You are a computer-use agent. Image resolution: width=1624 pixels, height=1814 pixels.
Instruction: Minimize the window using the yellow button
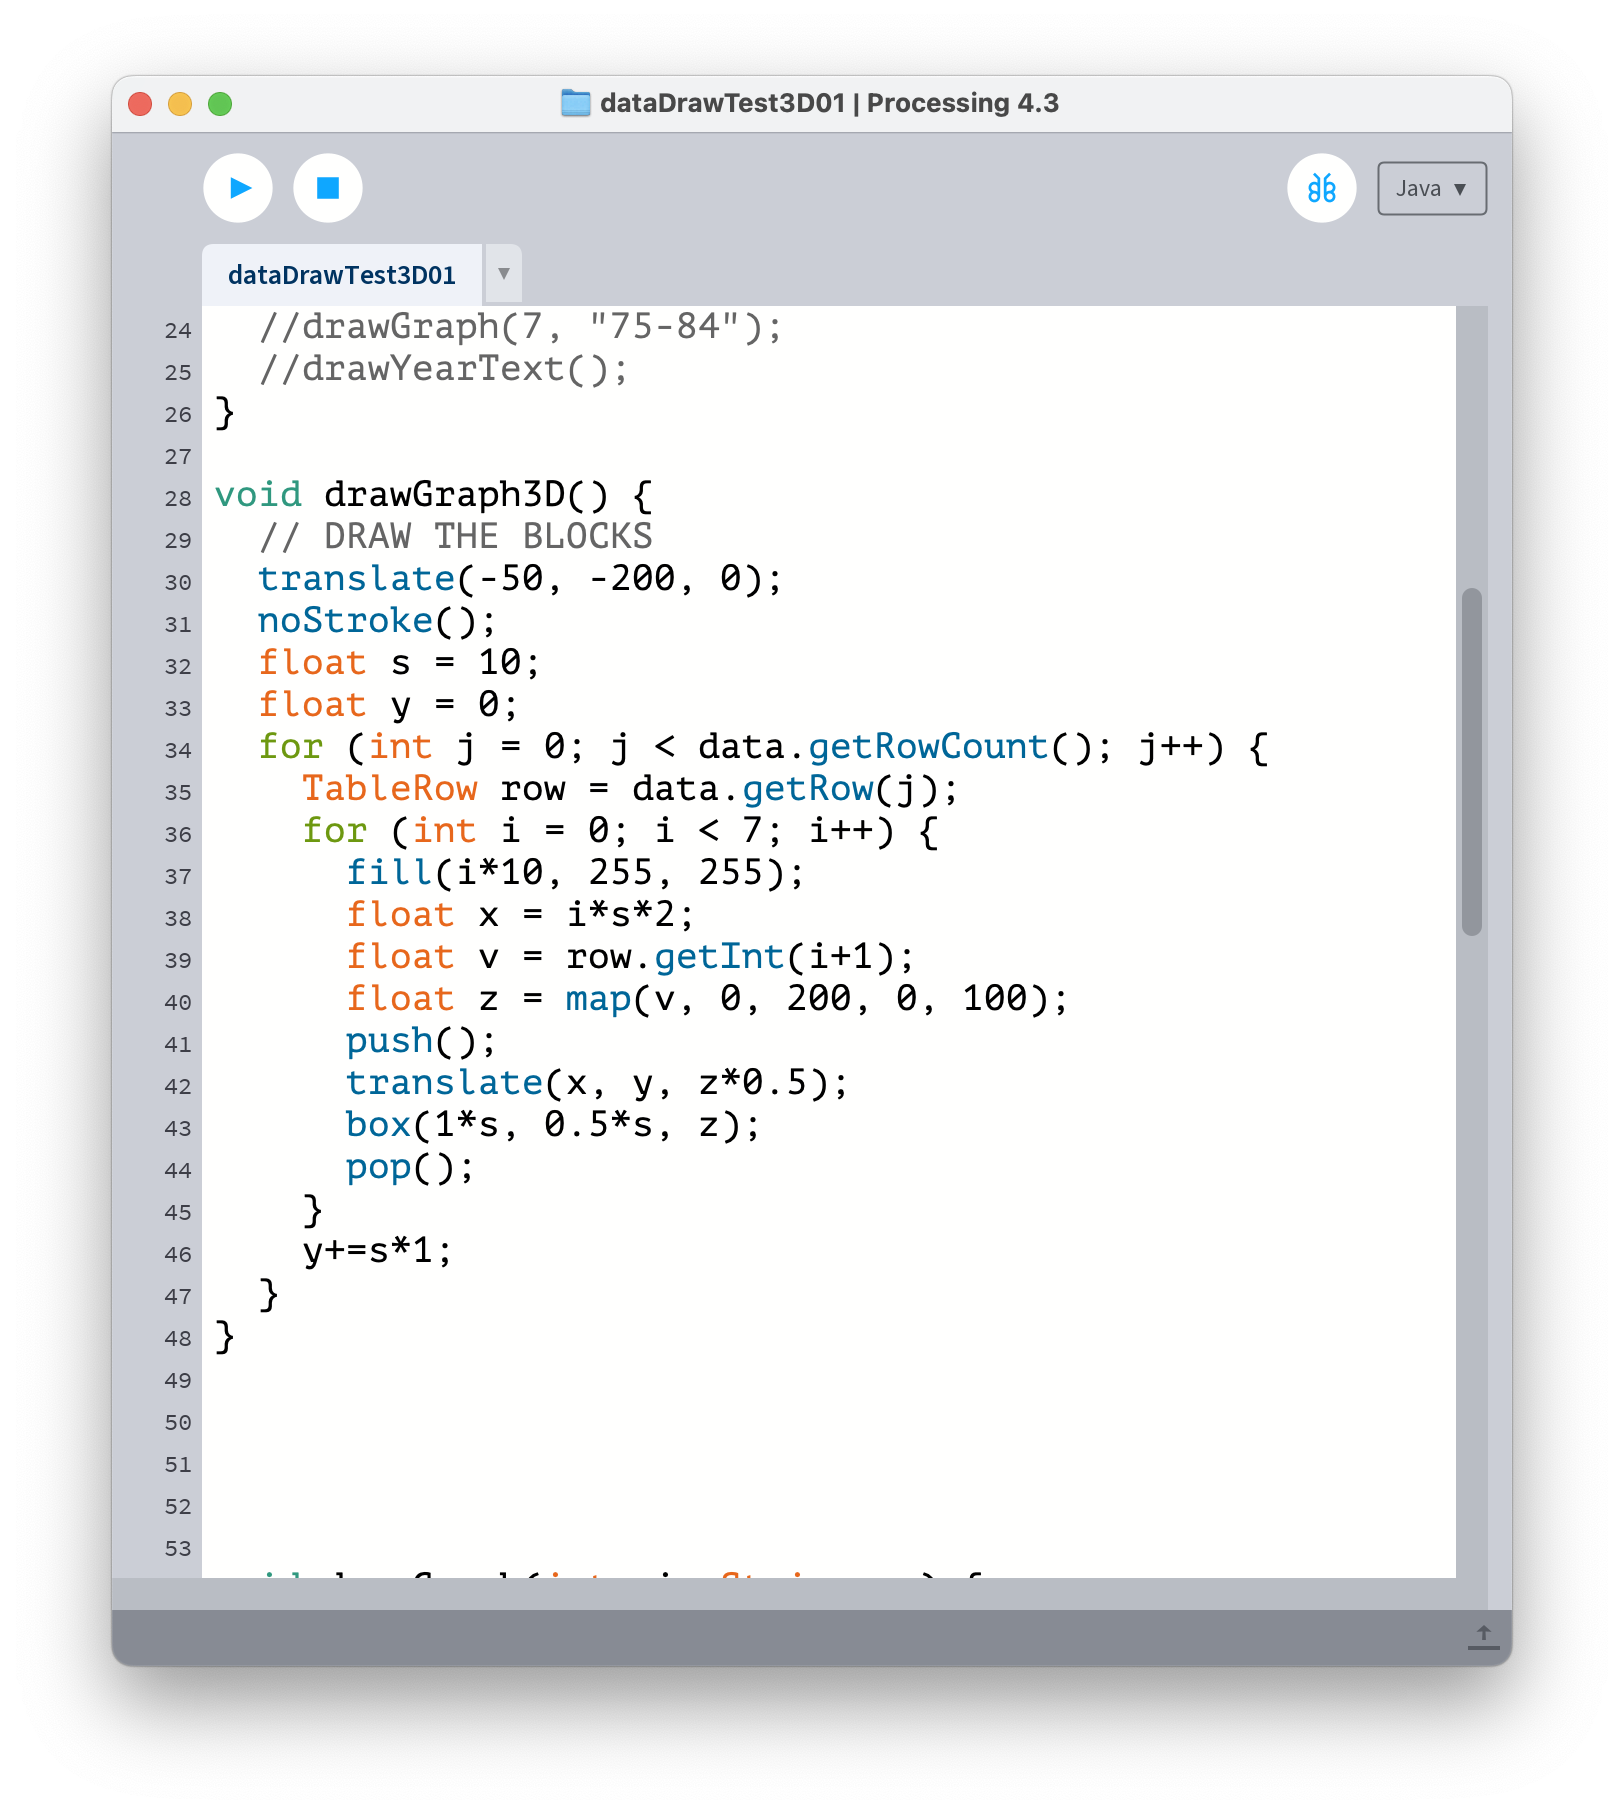point(180,104)
